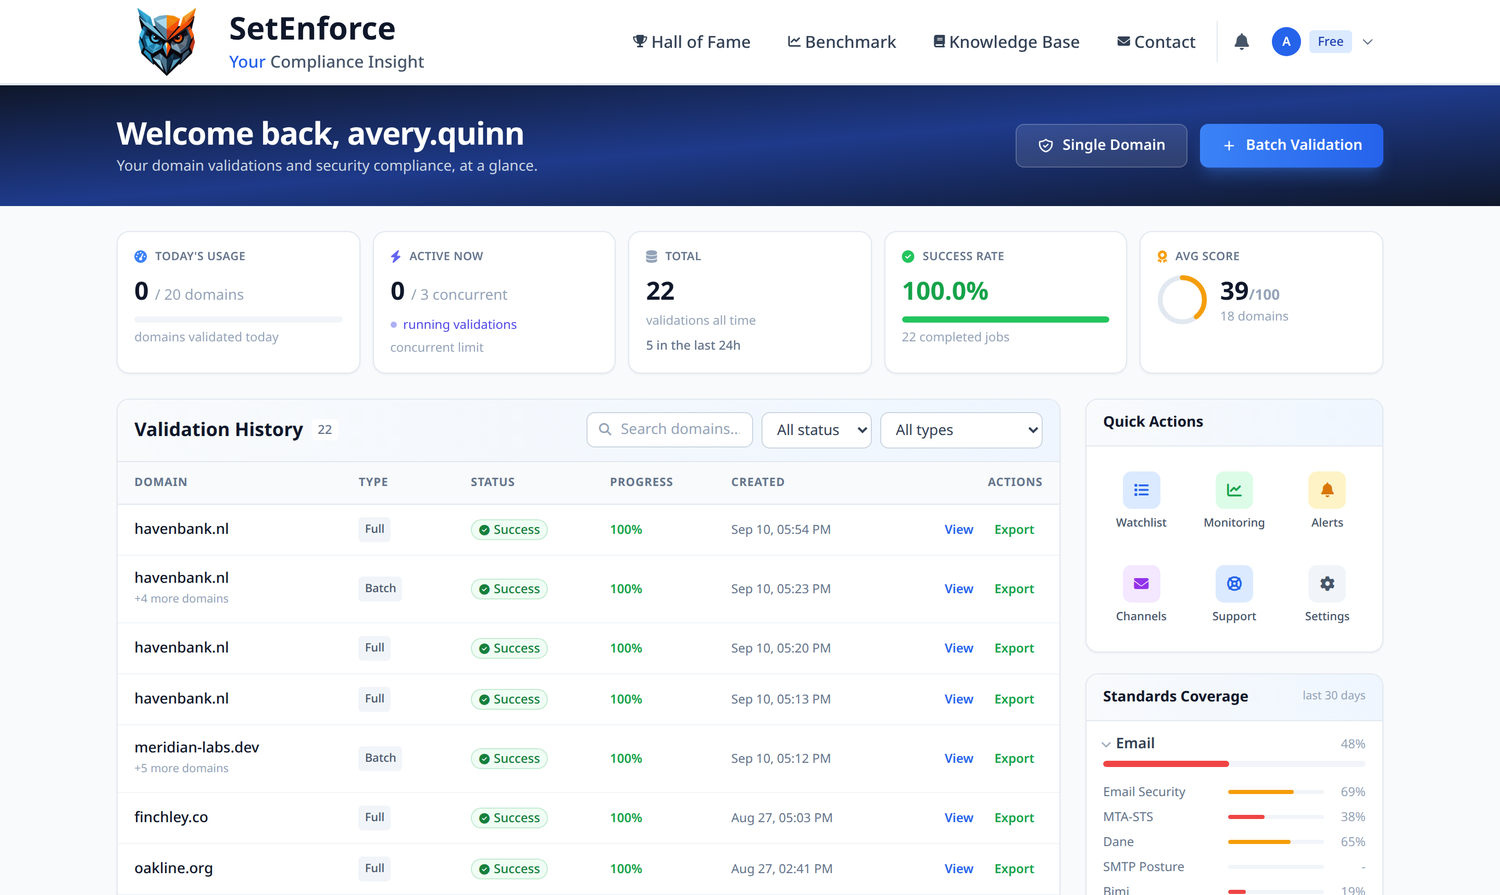Click the Single Domain button
Image resolution: width=1500 pixels, height=895 pixels.
pyautogui.click(x=1101, y=146)
